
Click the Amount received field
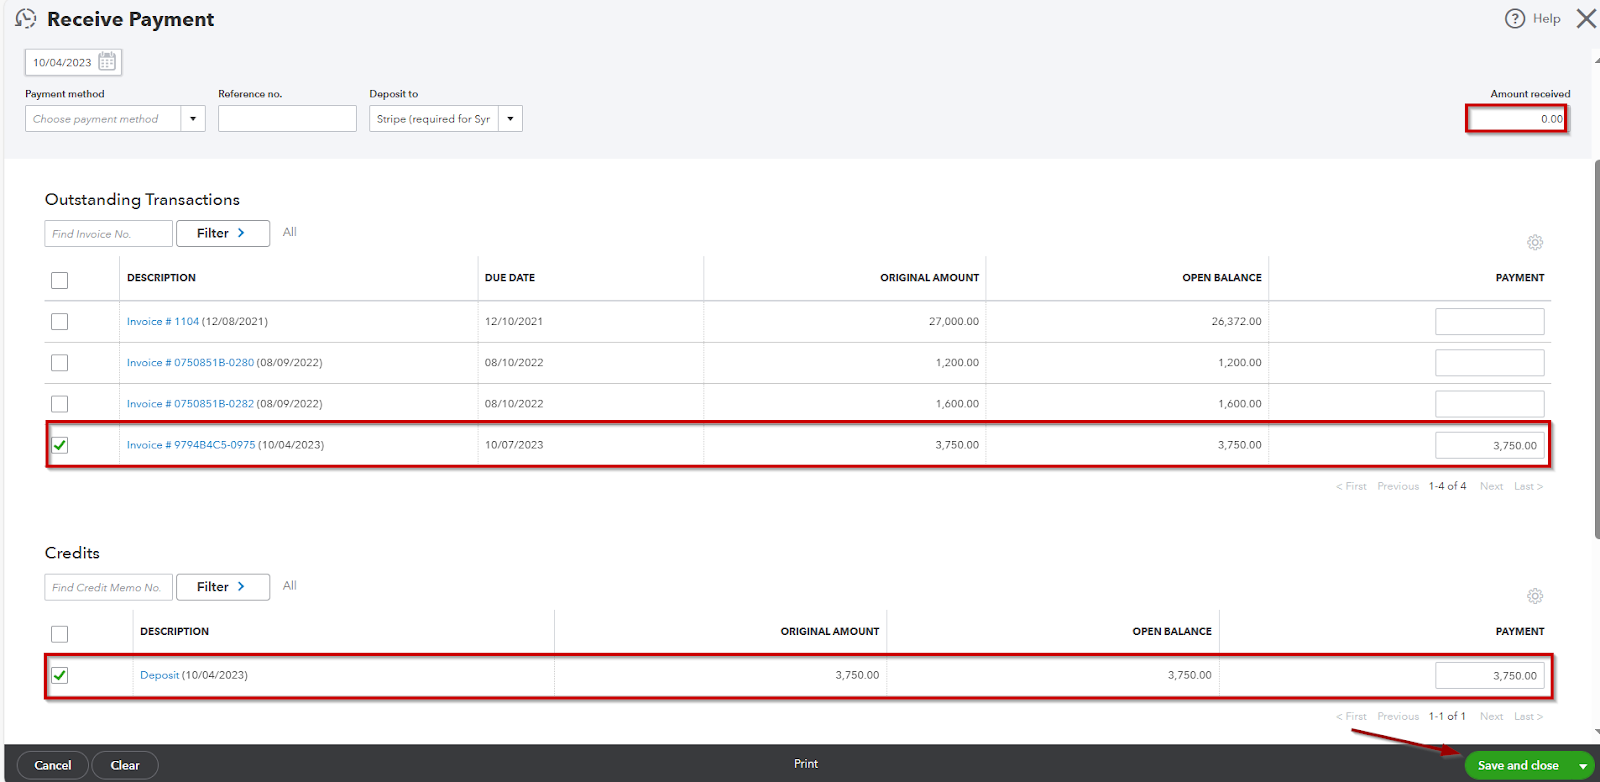pyautogui.click(x=1516, y=119)
